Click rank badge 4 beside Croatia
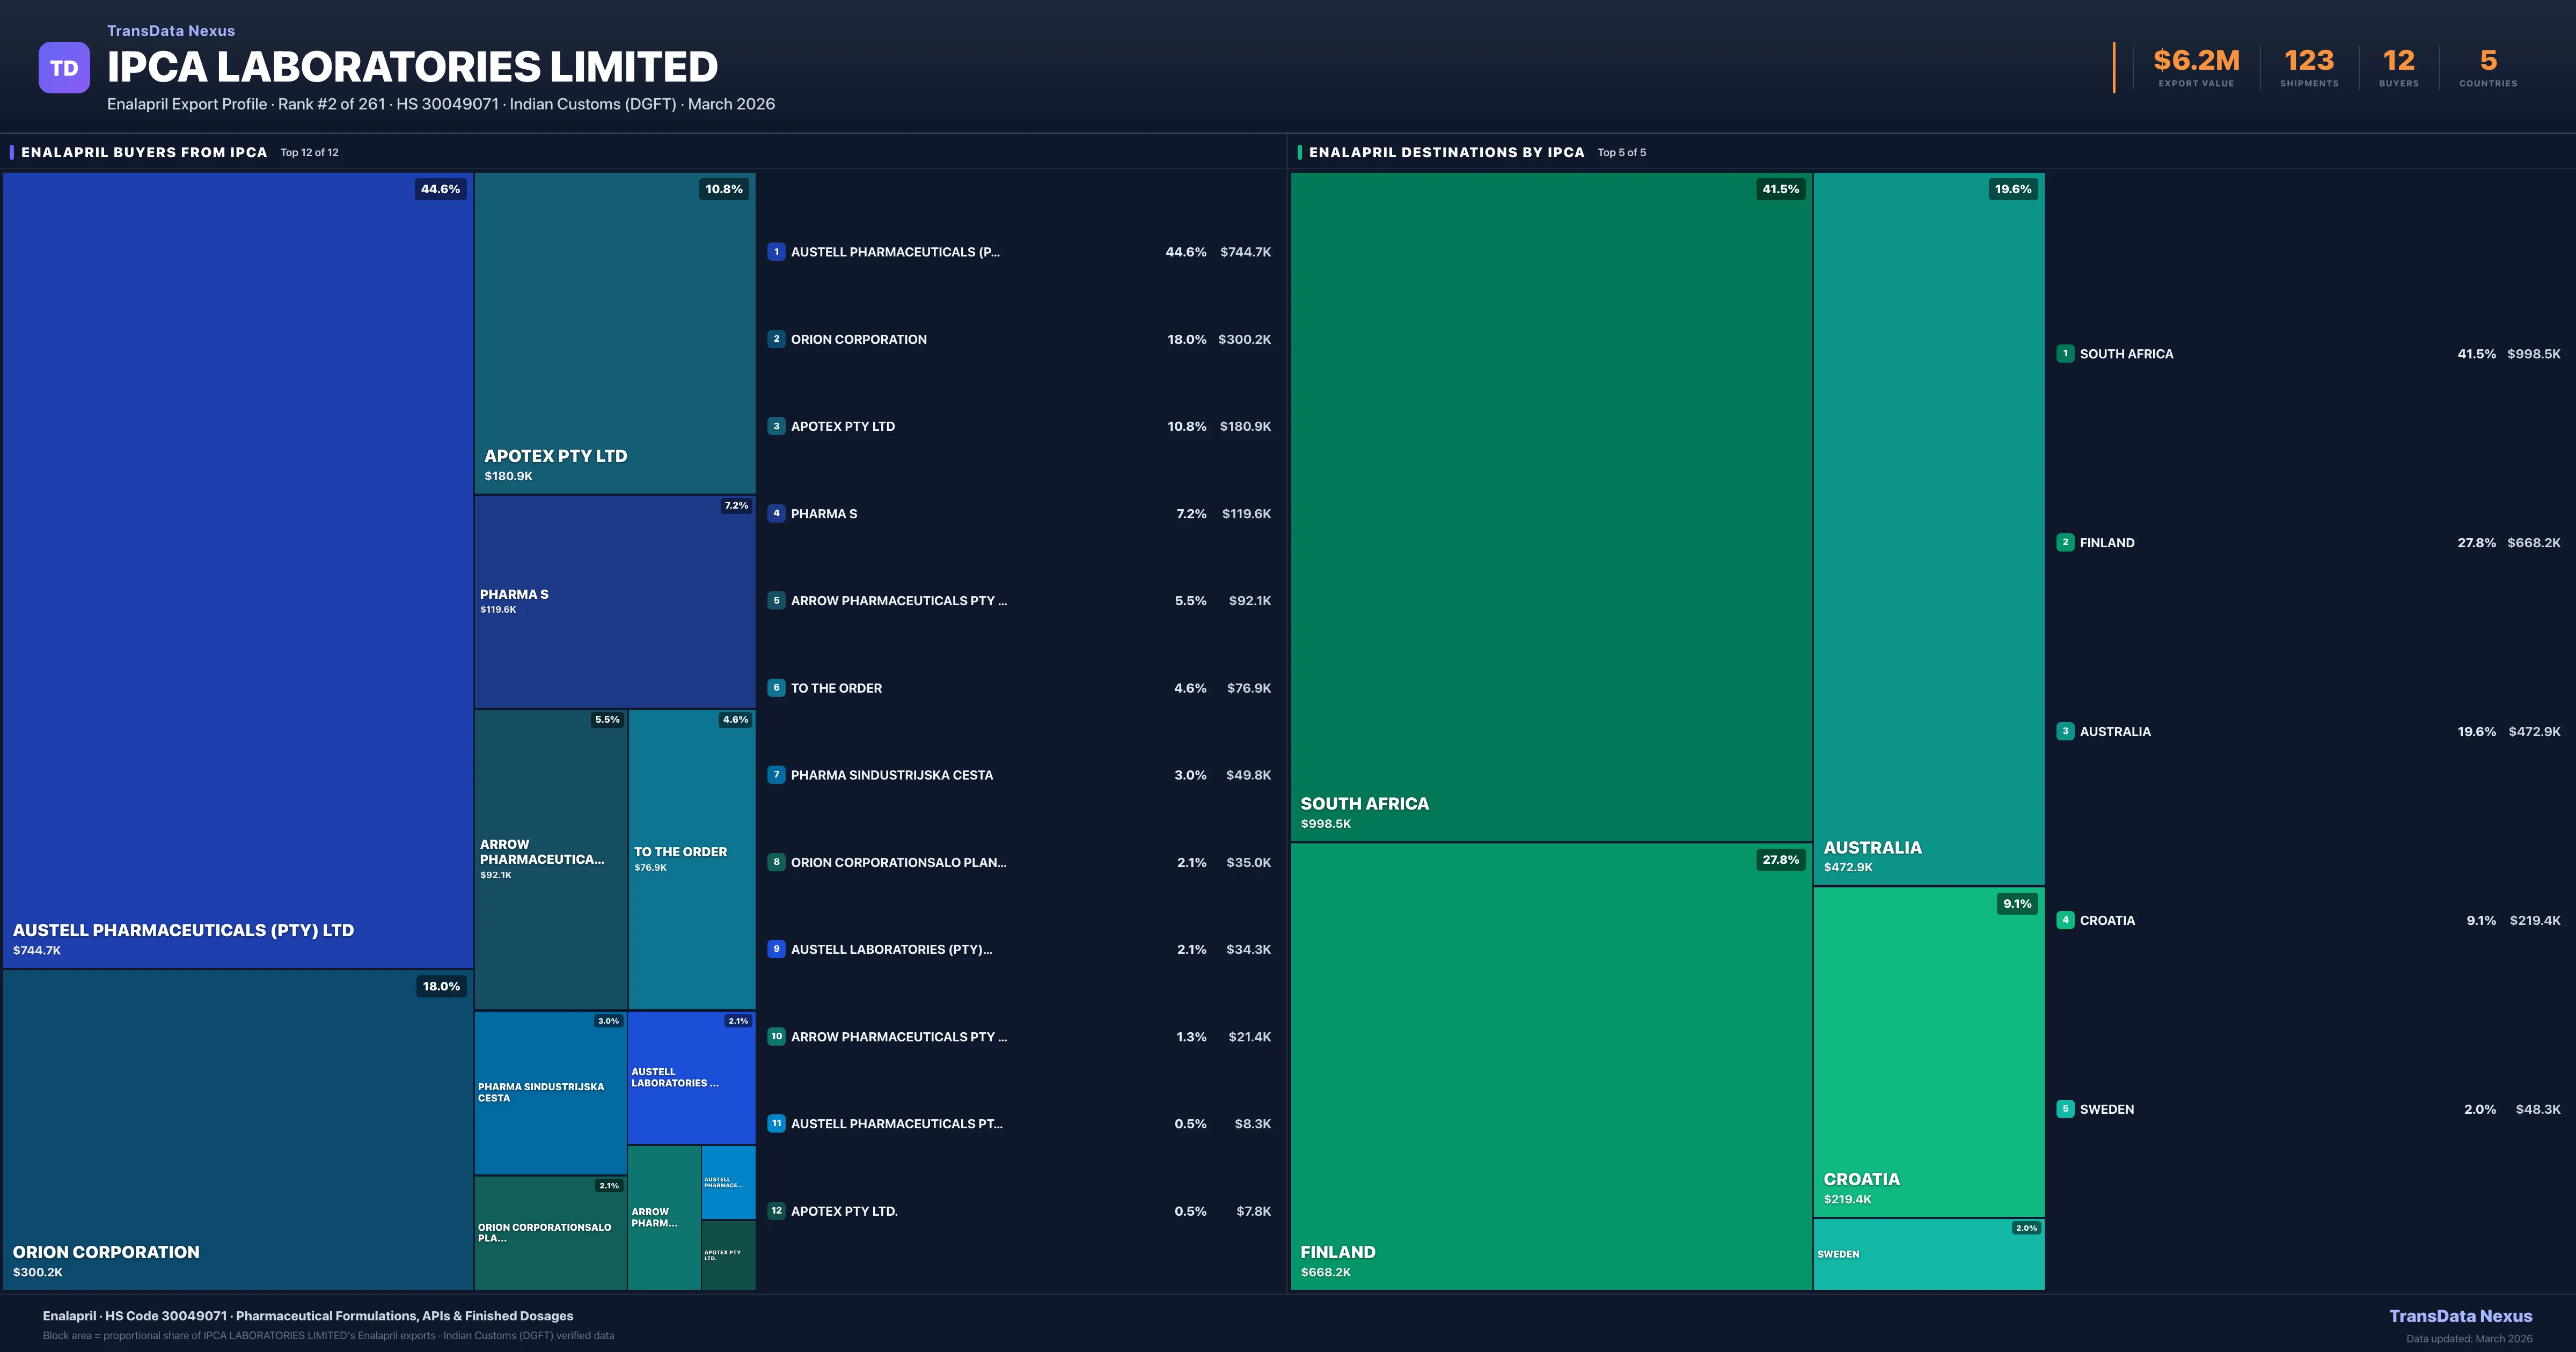This screenshot has height=1352, width=2576. click(2065, 920)
